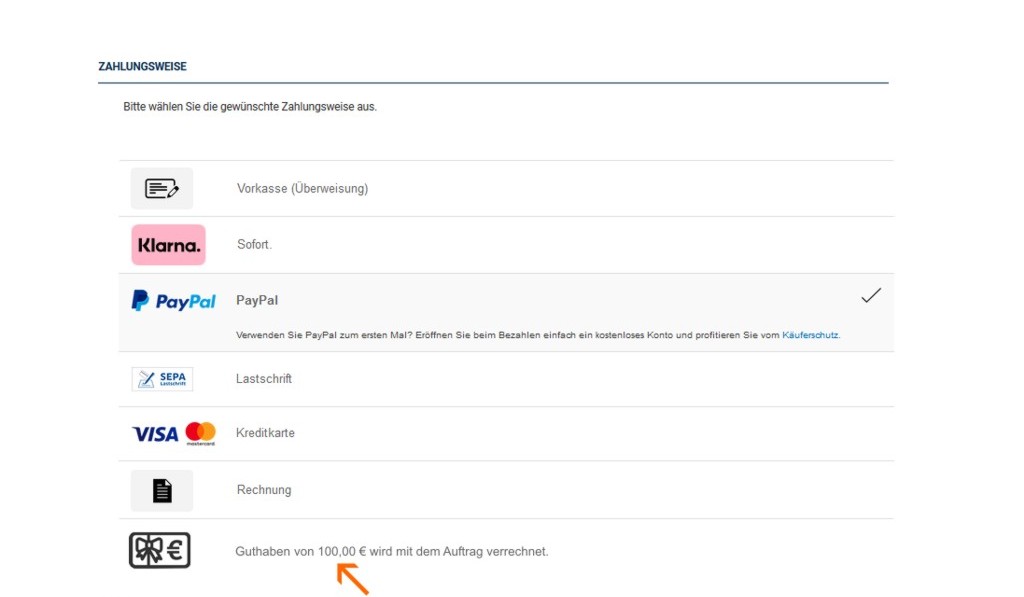Screen dimensions: 1024x597
Task: Click the Vorkasse bank transfer icon
Action: (x=161, y=188)
